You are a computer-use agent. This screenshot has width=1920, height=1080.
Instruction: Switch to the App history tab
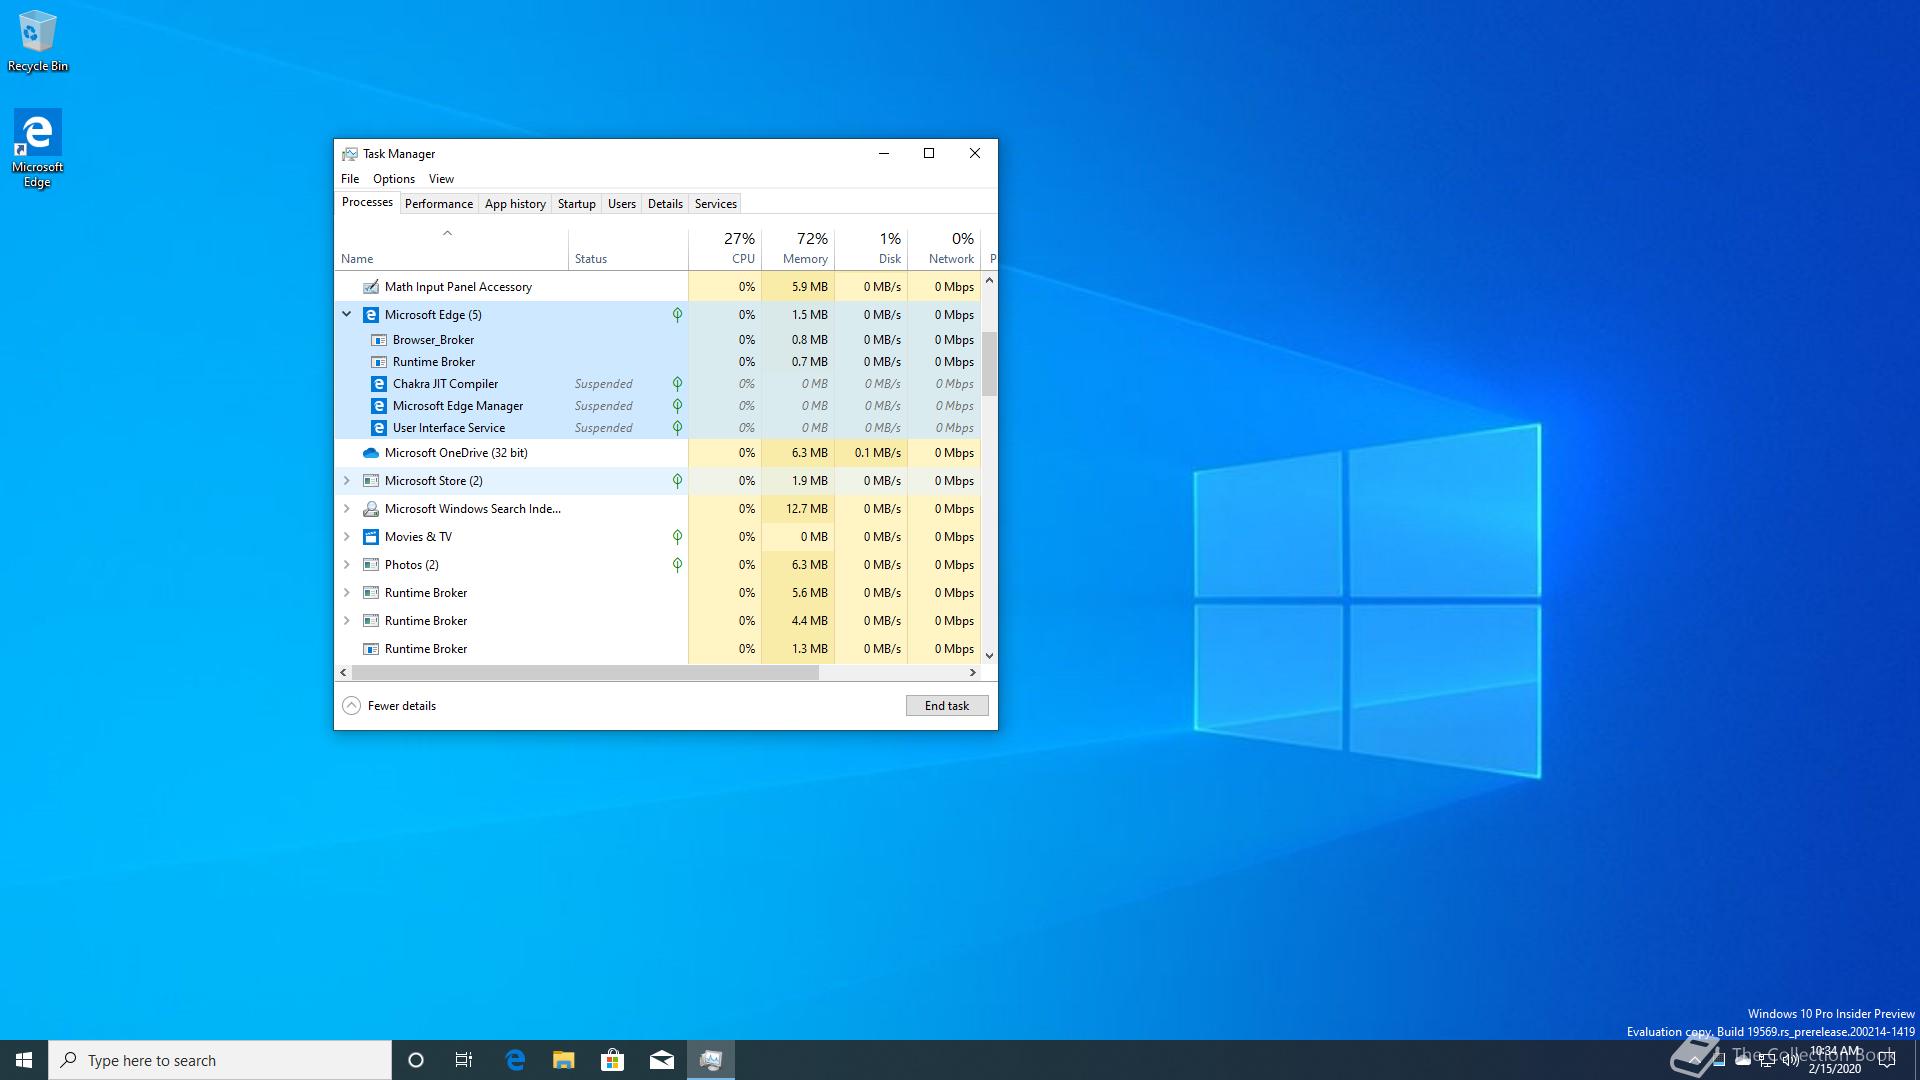[x=515, y=204]
